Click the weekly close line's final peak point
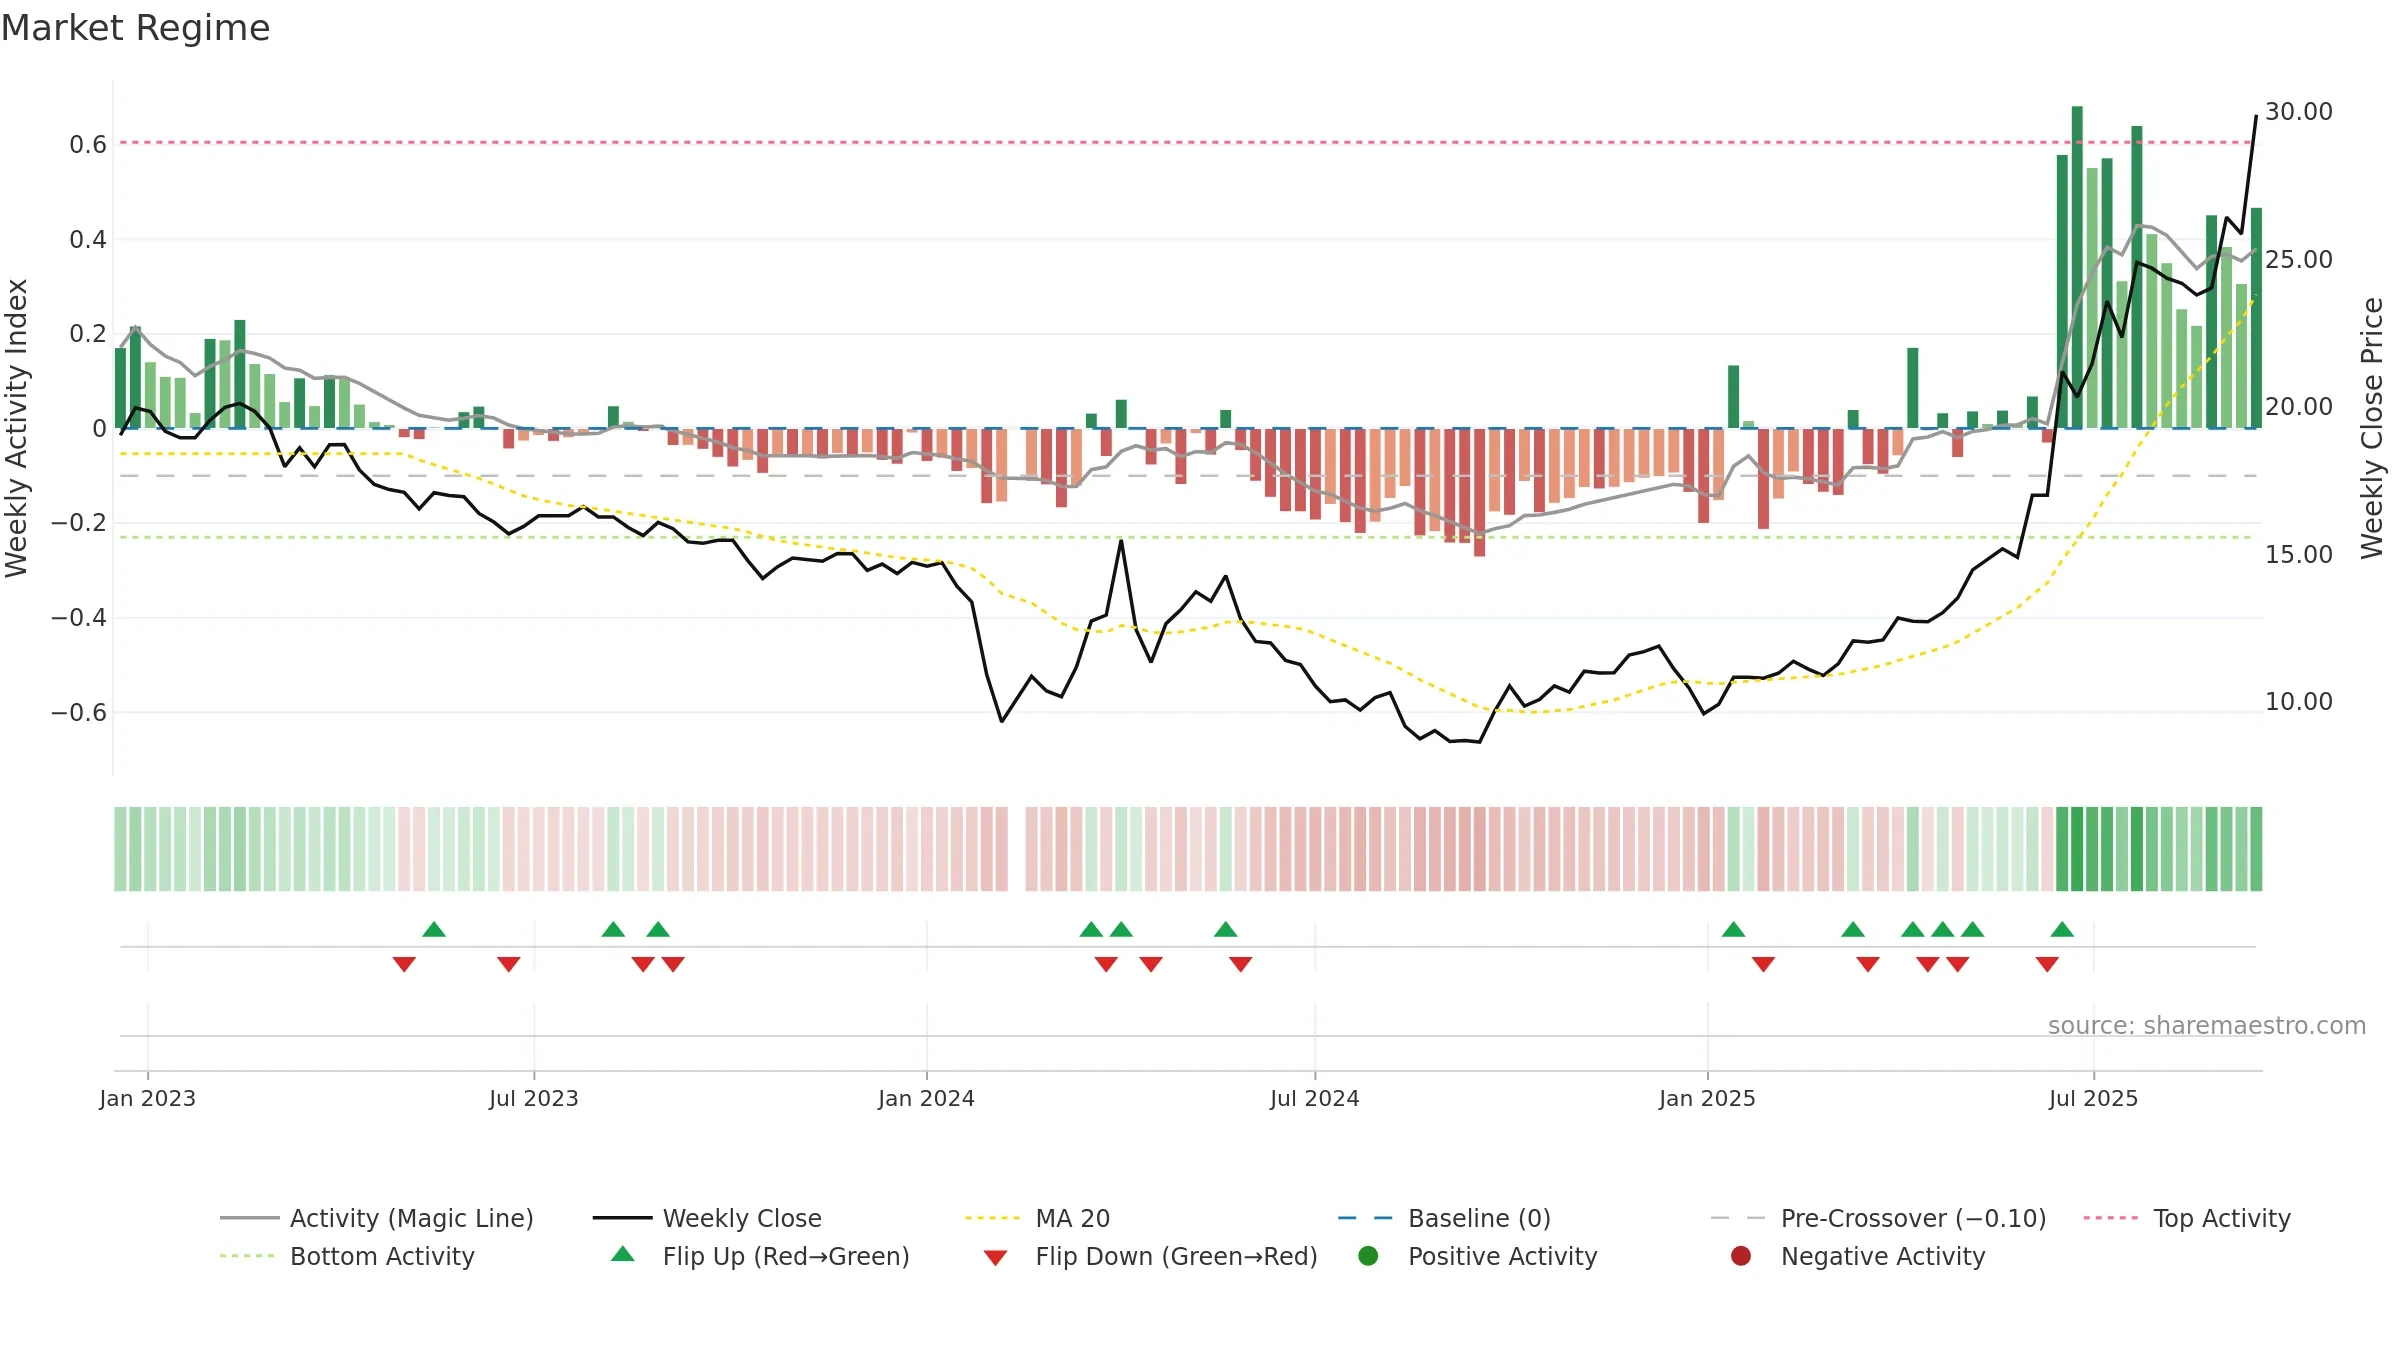2400x1350 pixels. tap(2256, 117)
